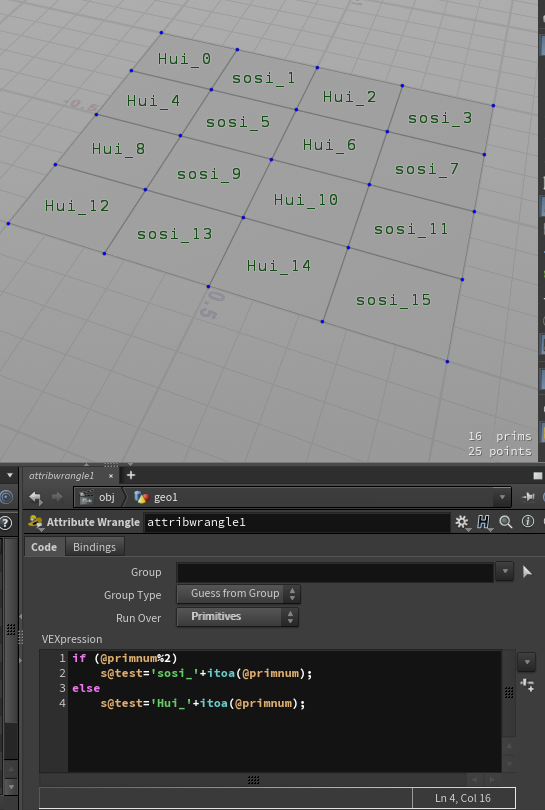Image resolution: width=545 pixels, height=810 pixels.
Task: Click the pin pane icon
Action: [x=528, y=497]
